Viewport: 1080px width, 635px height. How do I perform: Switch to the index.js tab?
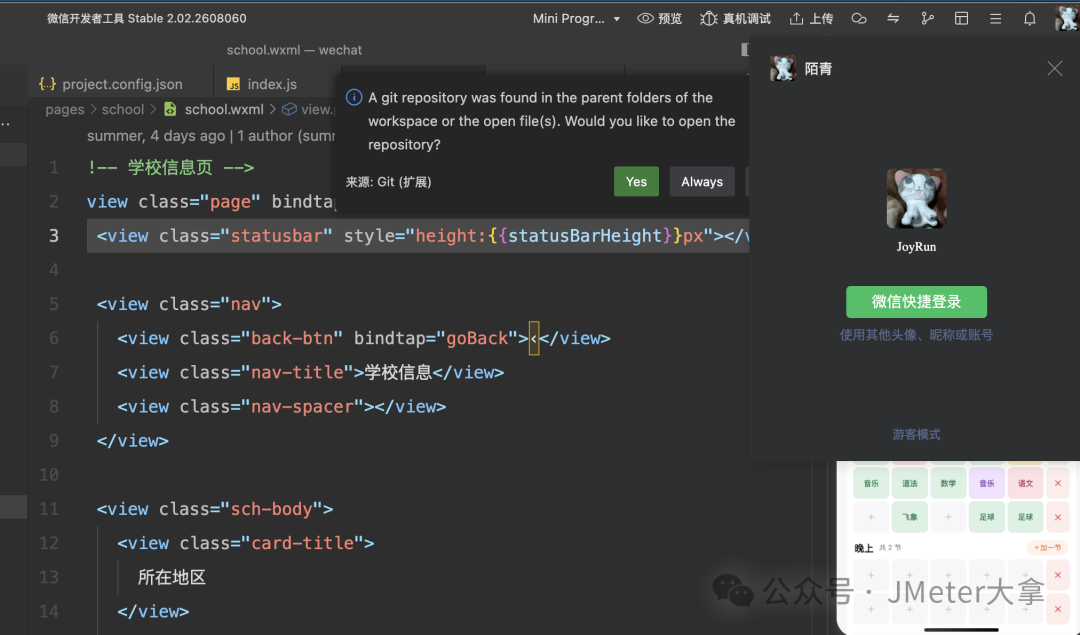[x=272, y=84]
